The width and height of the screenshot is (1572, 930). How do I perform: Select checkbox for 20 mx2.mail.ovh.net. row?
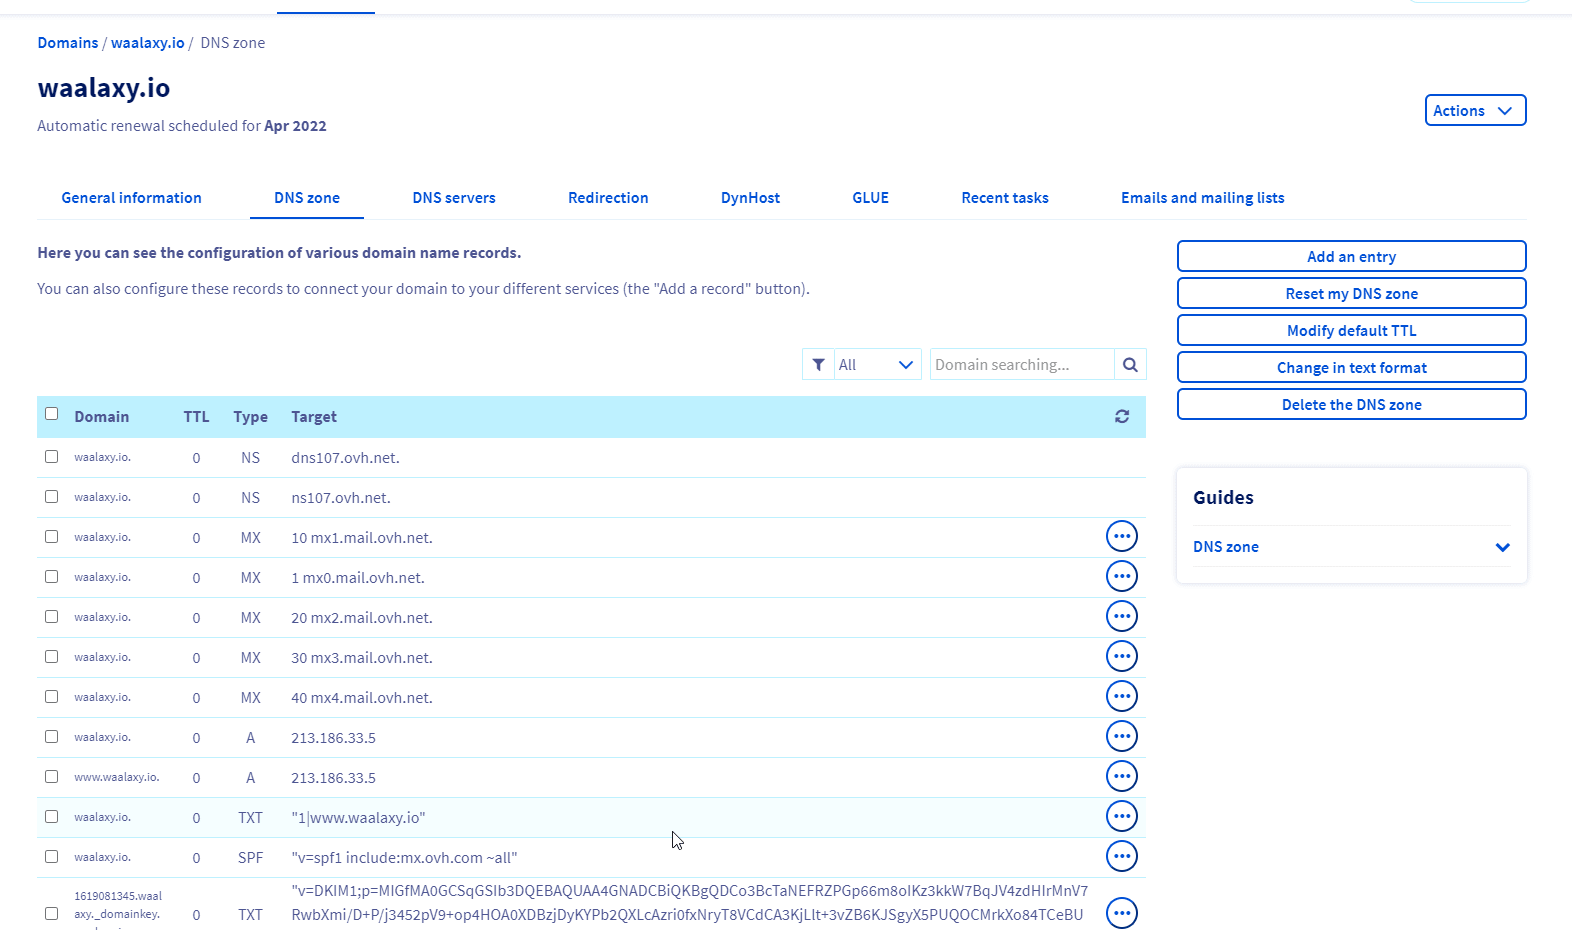[51, 617]
